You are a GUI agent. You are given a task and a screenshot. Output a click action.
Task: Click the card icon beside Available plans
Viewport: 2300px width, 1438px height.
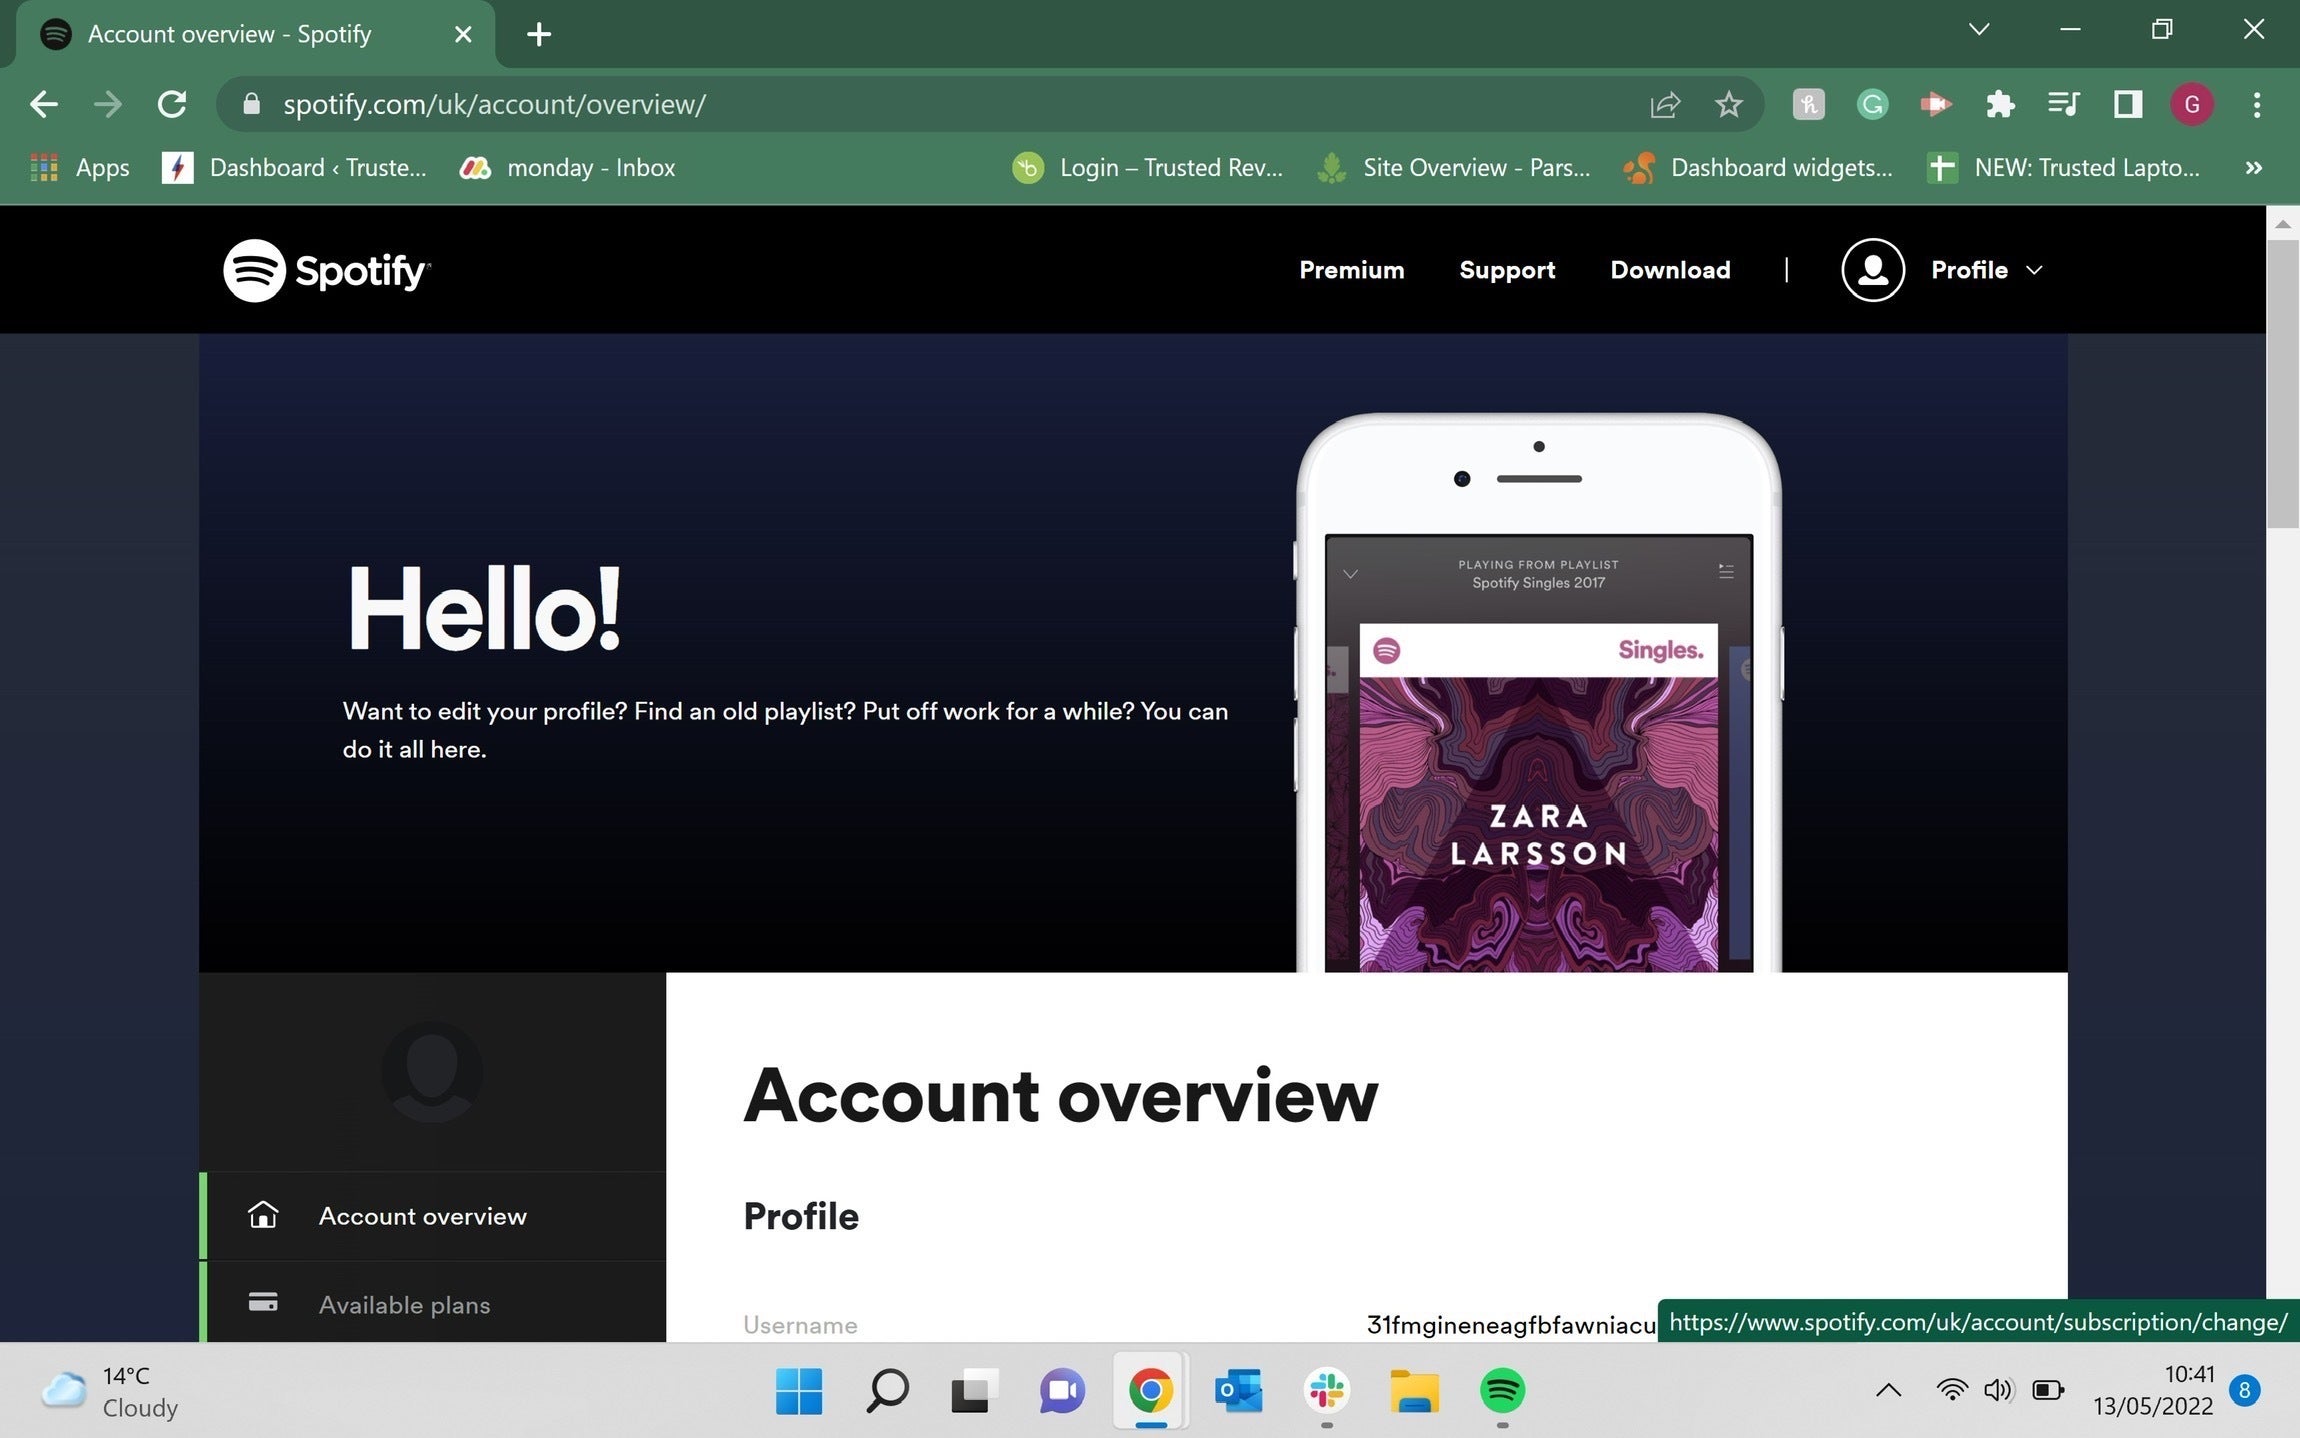263,1303
